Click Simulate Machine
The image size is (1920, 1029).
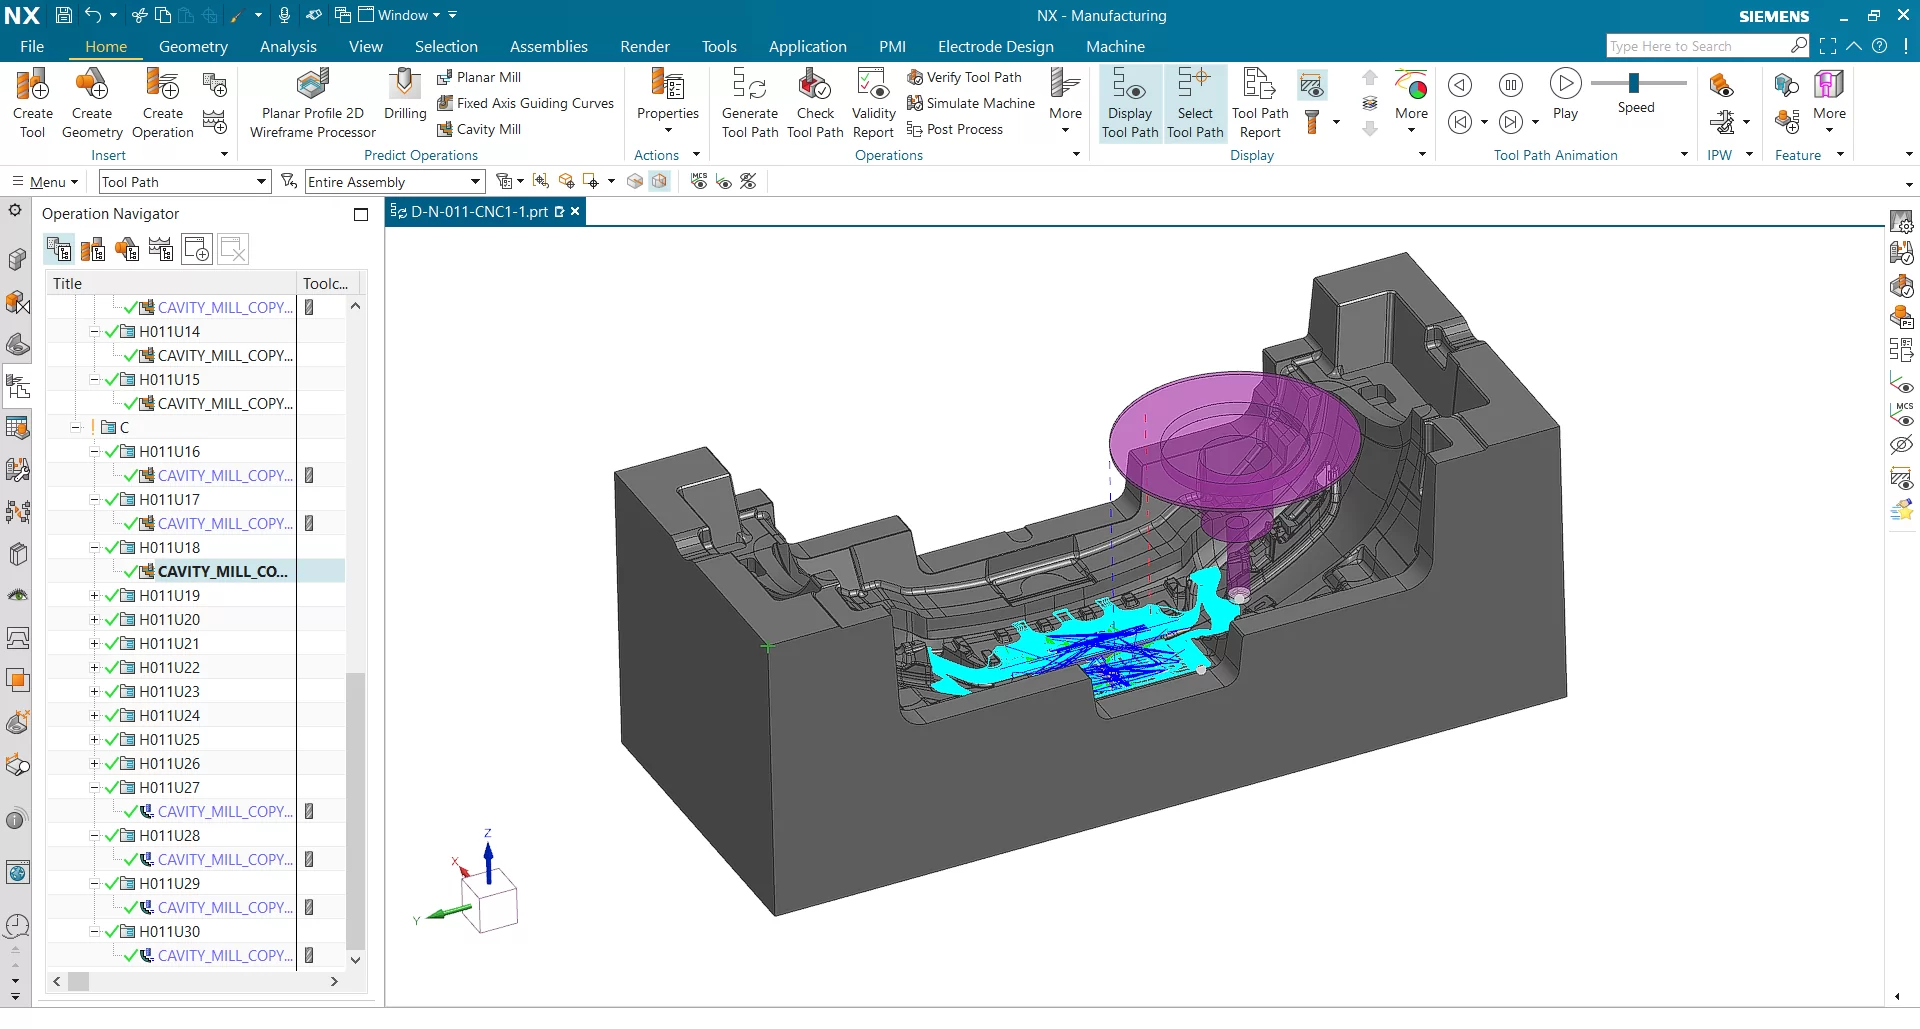coord(971,103)
